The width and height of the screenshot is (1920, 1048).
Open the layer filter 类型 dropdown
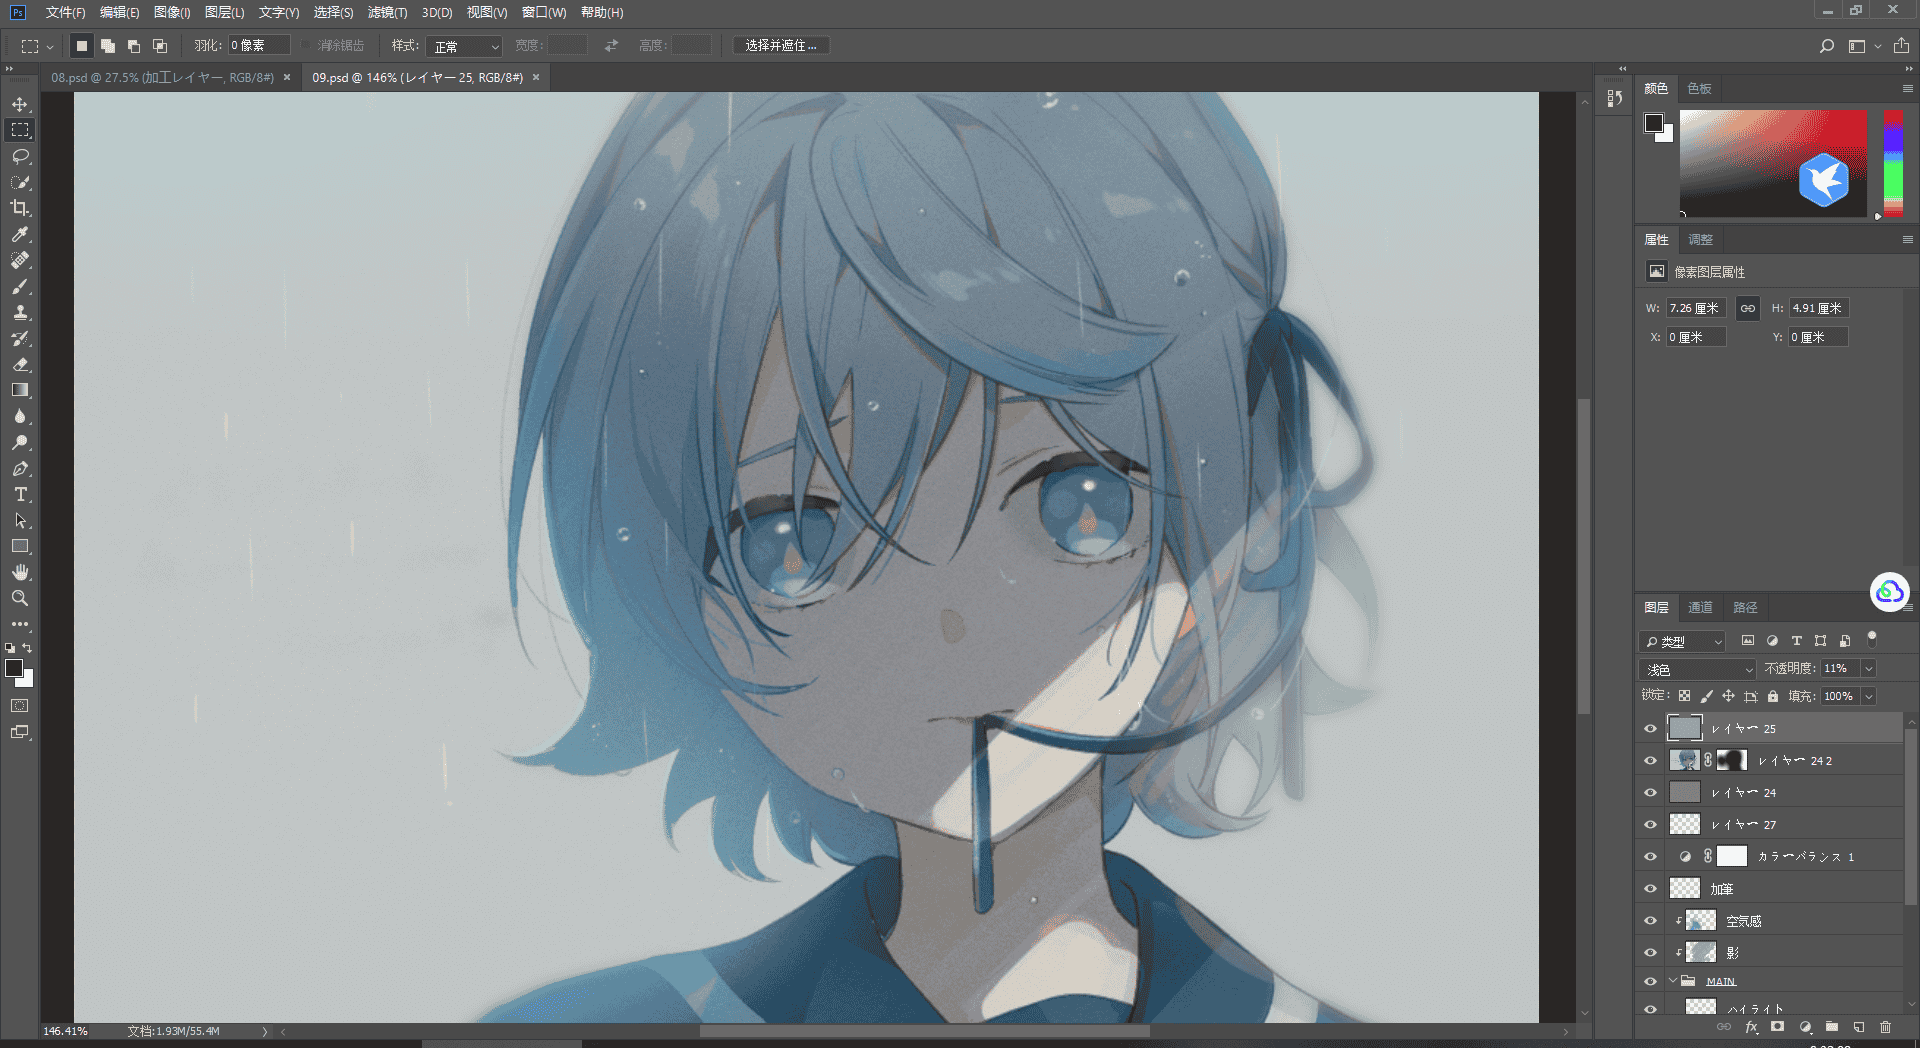1684,641
